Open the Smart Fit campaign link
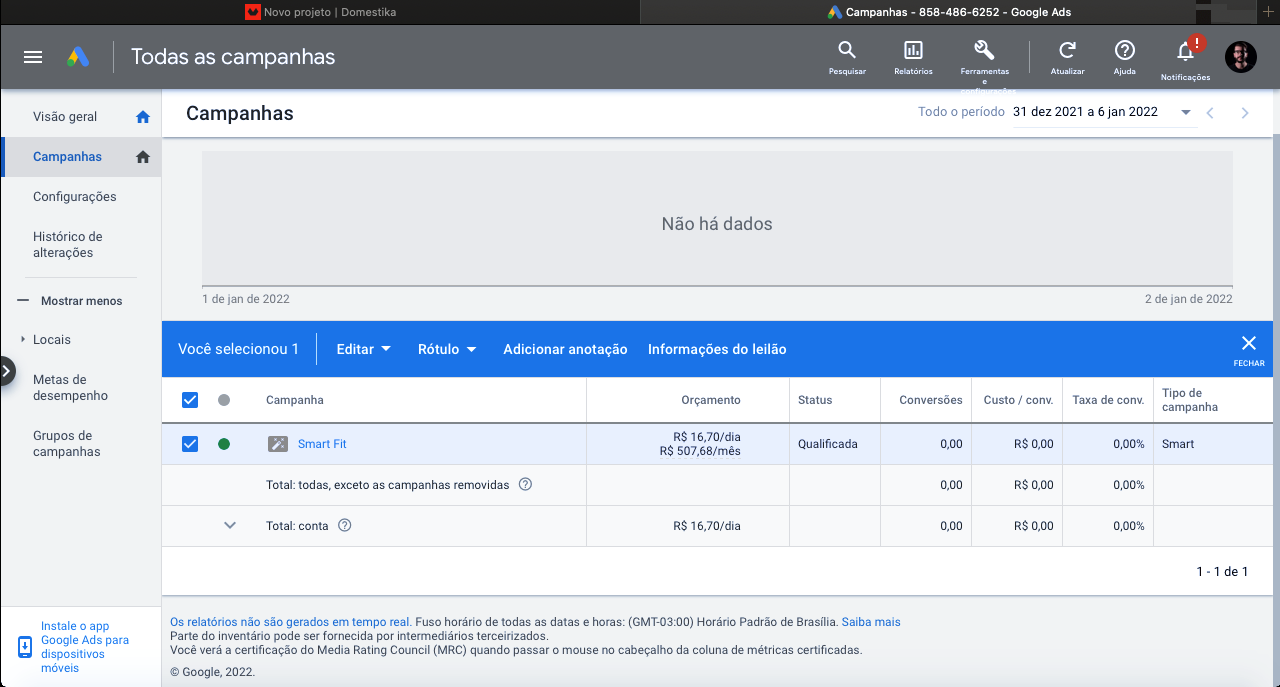Viewport: 1280px width, 687px height. click(322, 444)
